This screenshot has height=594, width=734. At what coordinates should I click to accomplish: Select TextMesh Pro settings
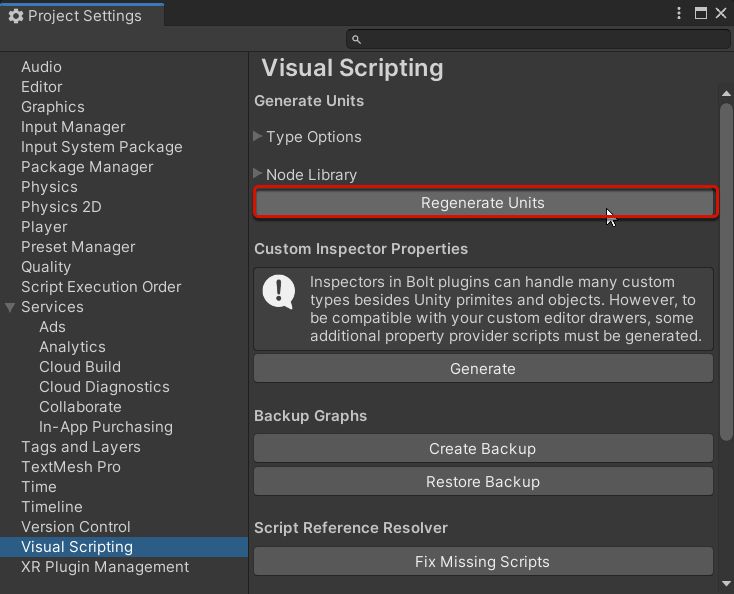(x=71, y=467)
